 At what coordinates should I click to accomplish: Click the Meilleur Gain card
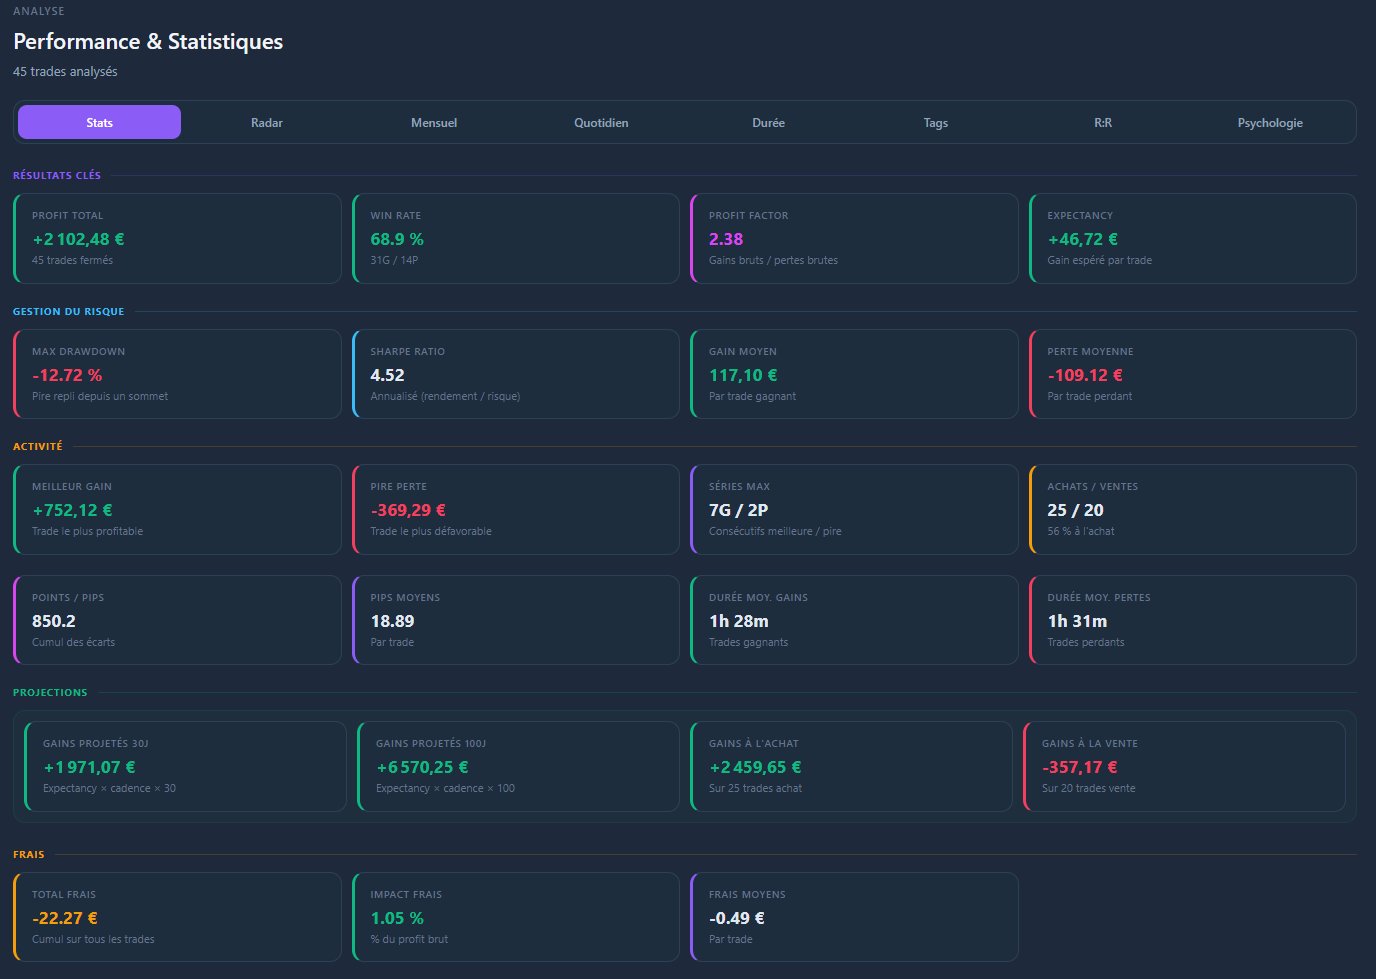coord(177,509)
